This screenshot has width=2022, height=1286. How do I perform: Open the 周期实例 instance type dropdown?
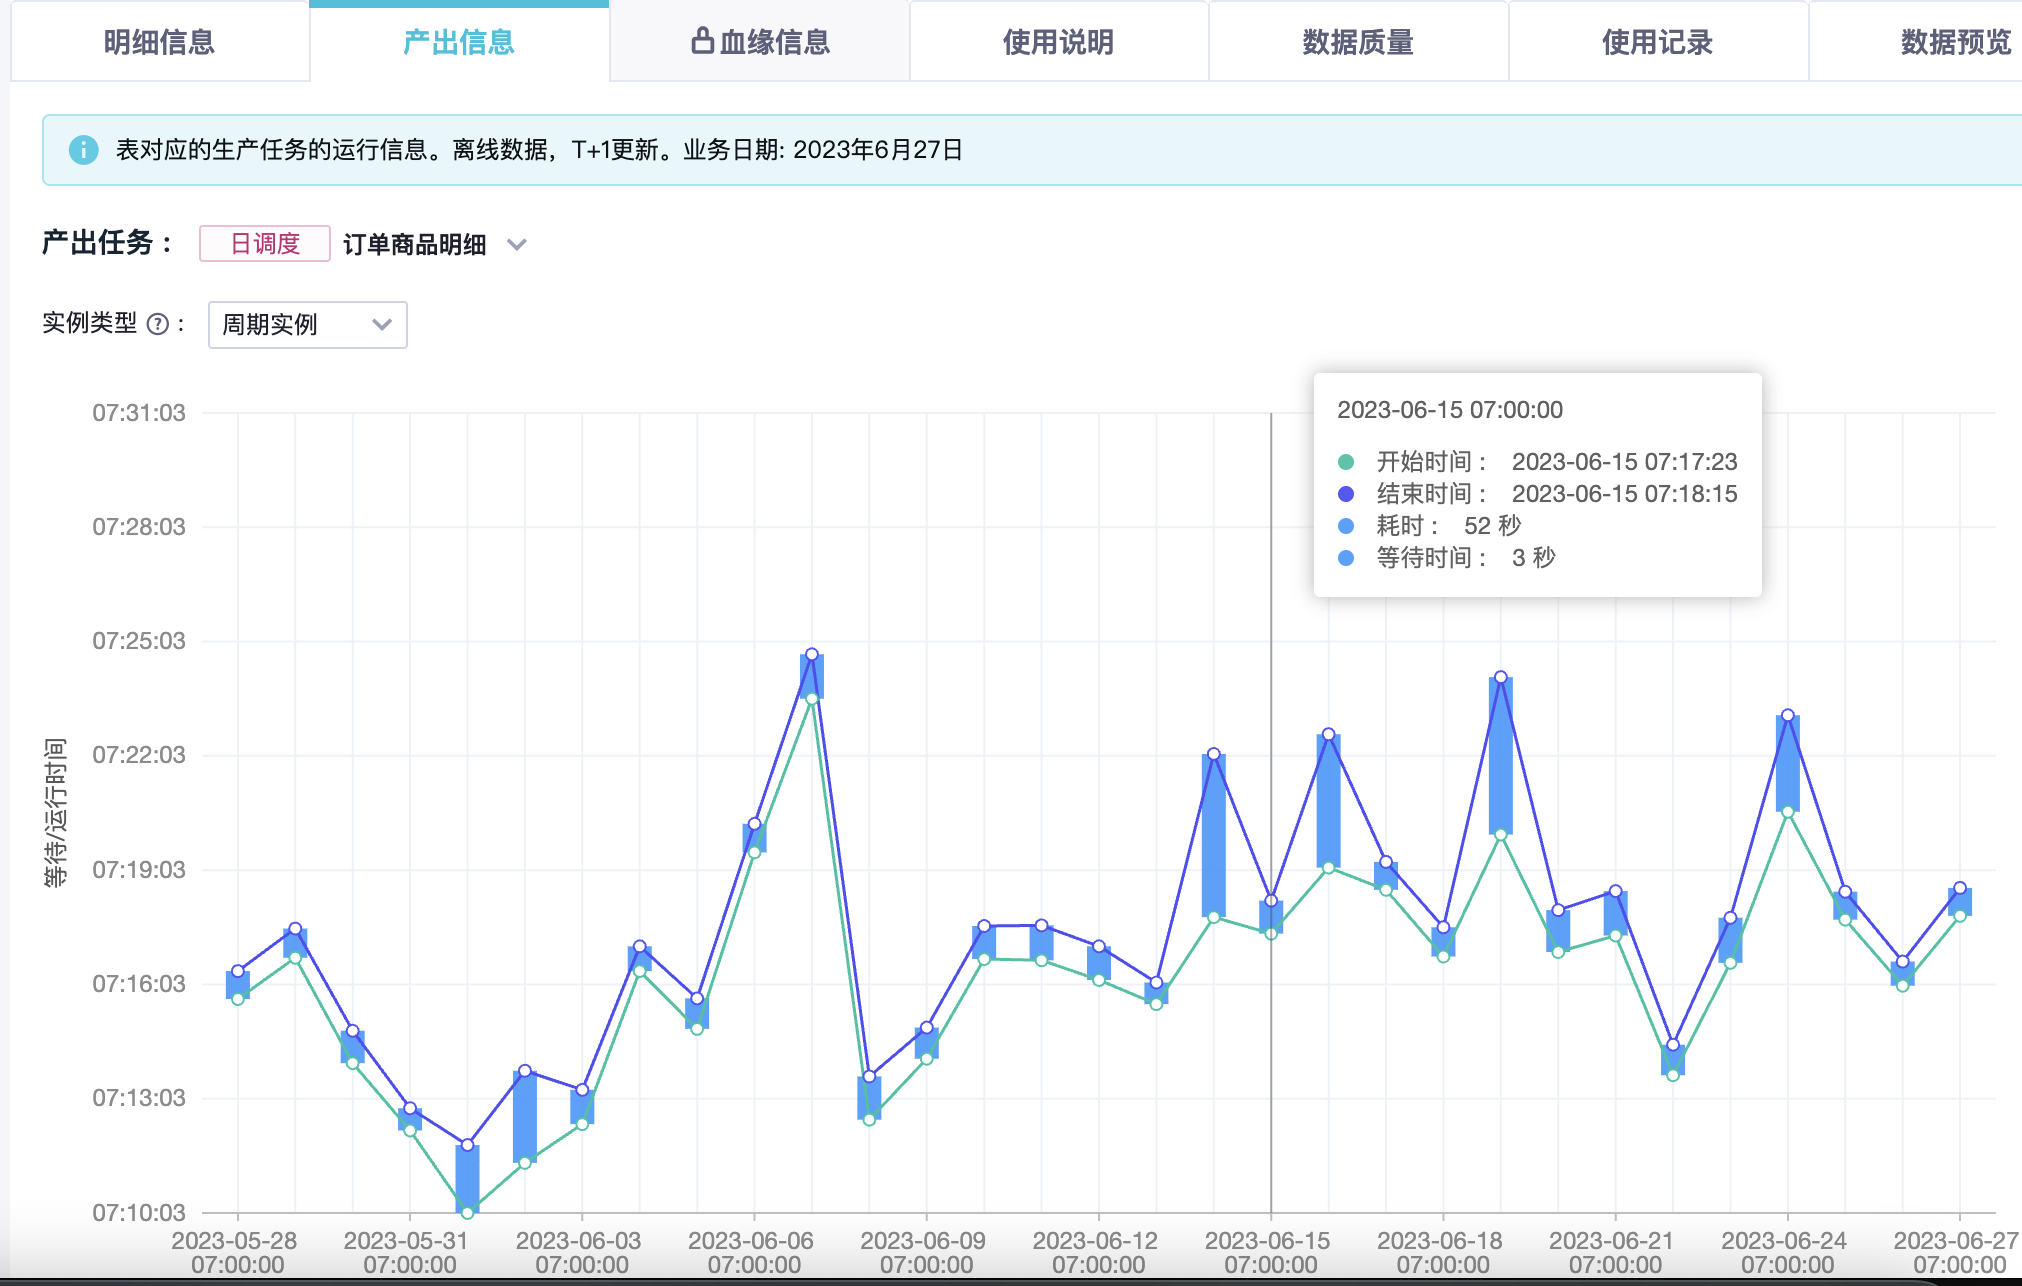click(x=307, y=325)
